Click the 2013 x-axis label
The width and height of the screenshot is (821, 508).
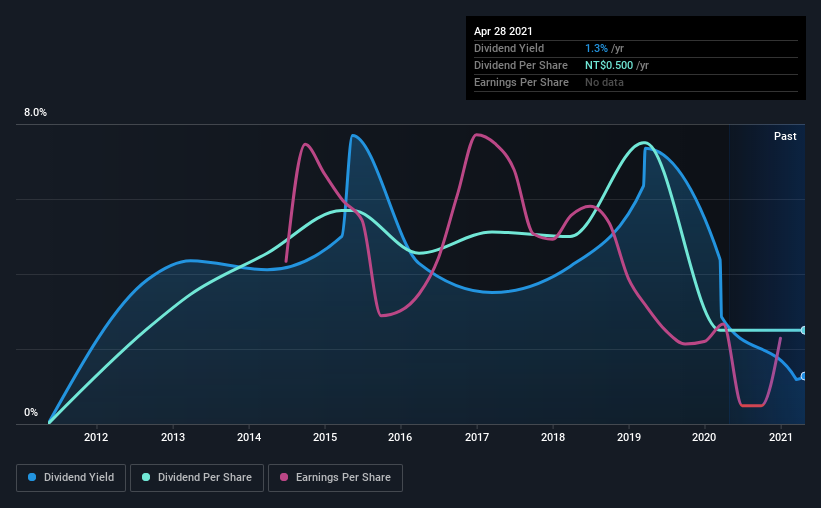[x=173, y=437]
